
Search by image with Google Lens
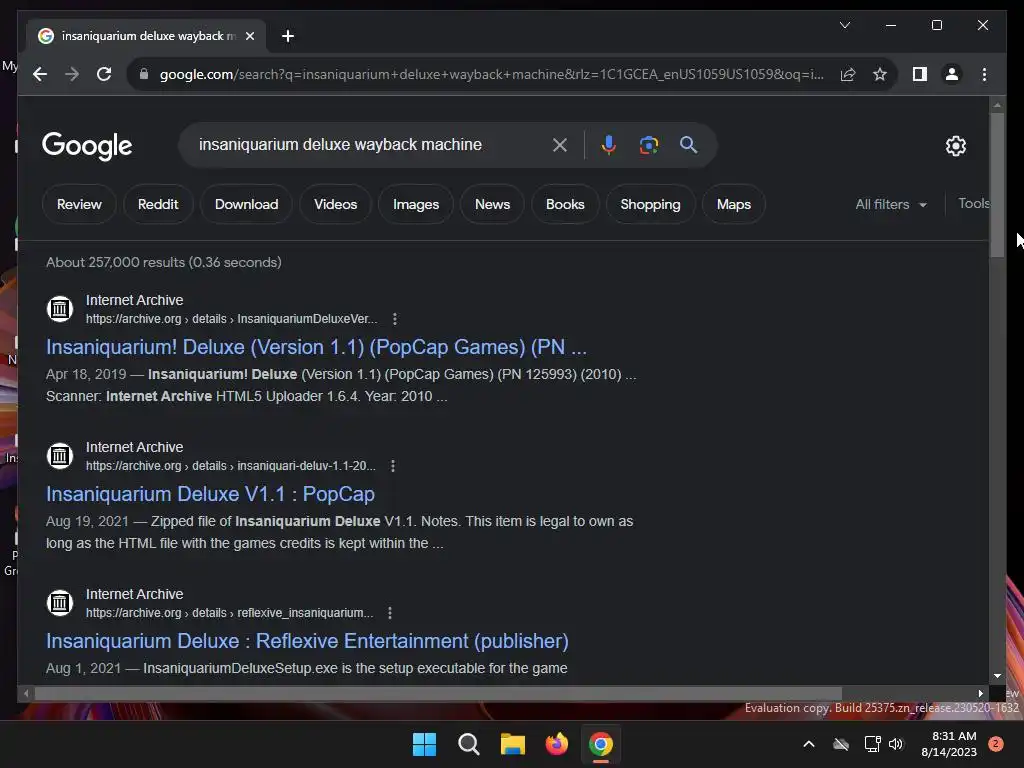[x=648, y=145]
